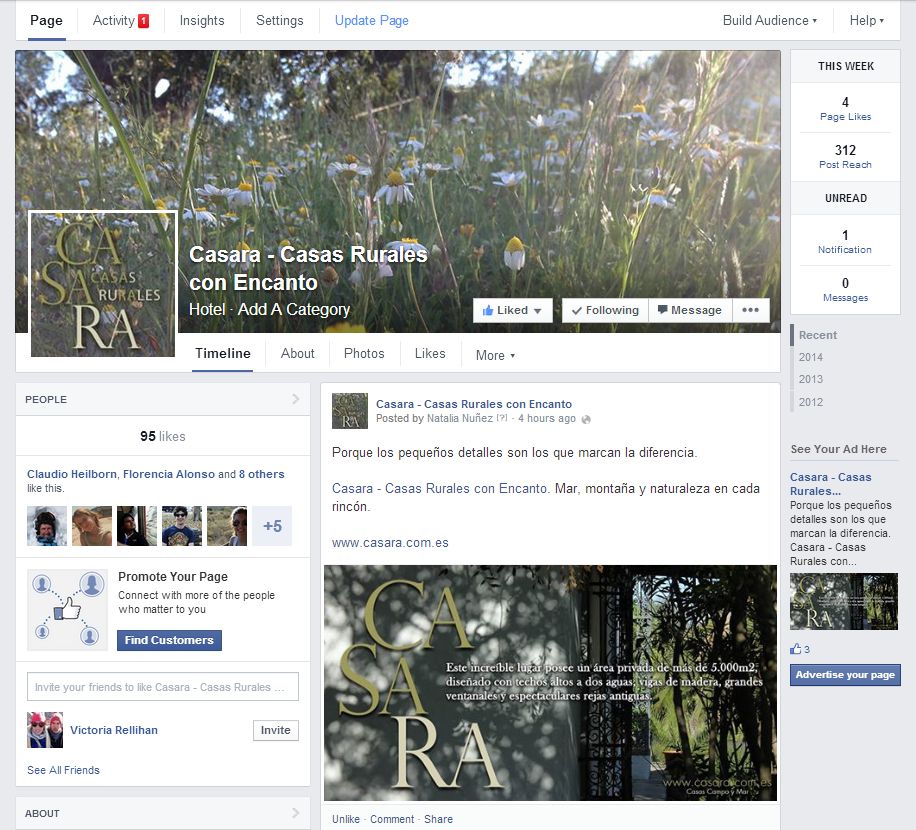Open the Insights tab
The image size is (916, 830).
point(202,20)
